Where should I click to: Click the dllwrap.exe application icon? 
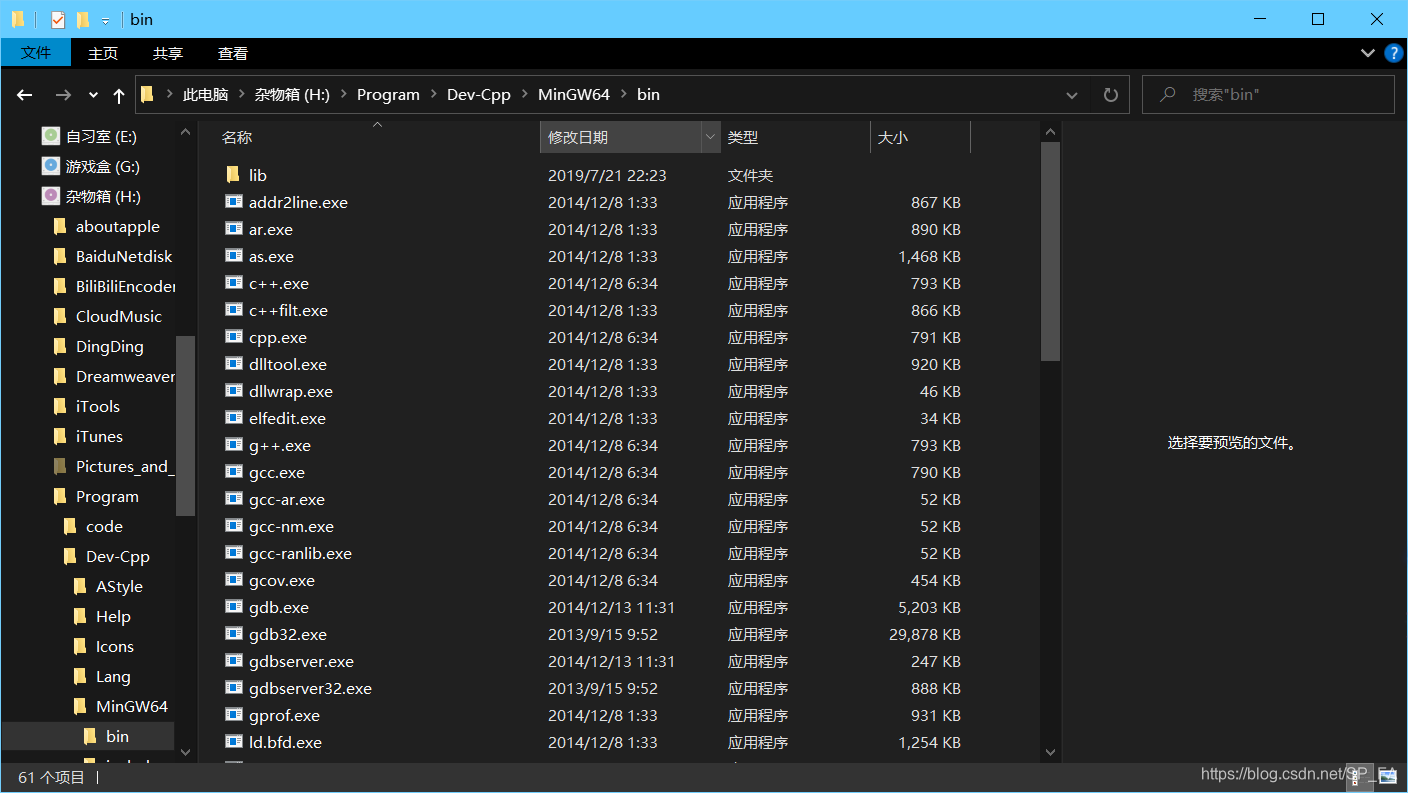pyautogui.click(x=233, y=391)
